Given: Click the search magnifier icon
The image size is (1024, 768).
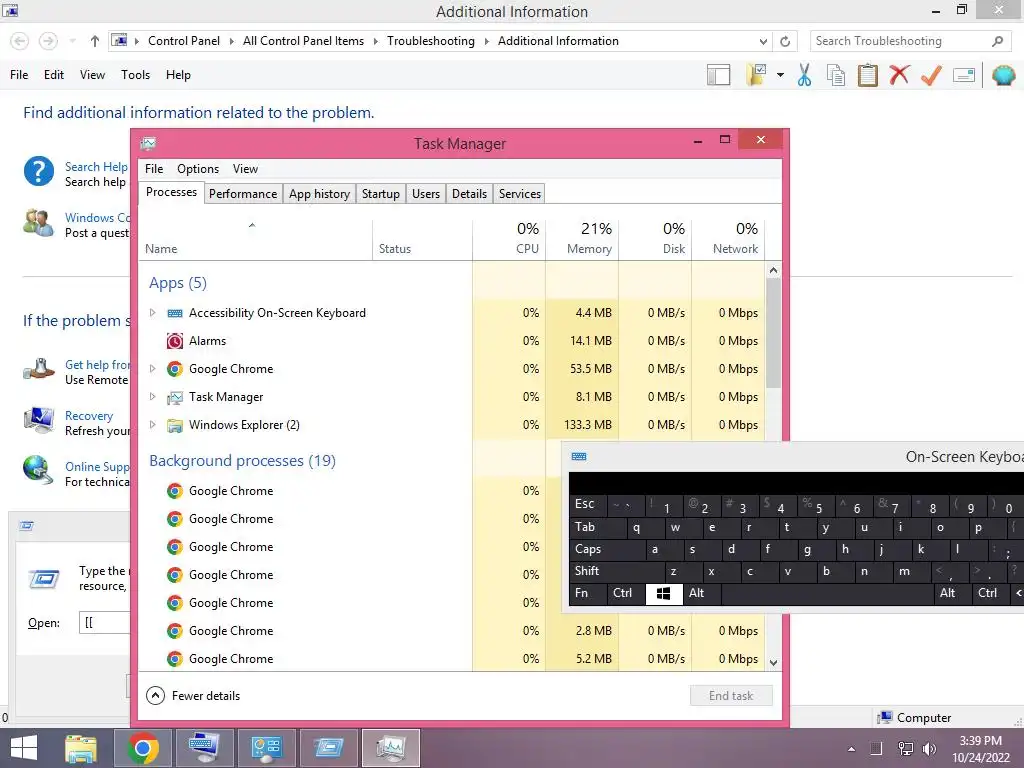Looking at the screenshot, I should tap(997, 41).
